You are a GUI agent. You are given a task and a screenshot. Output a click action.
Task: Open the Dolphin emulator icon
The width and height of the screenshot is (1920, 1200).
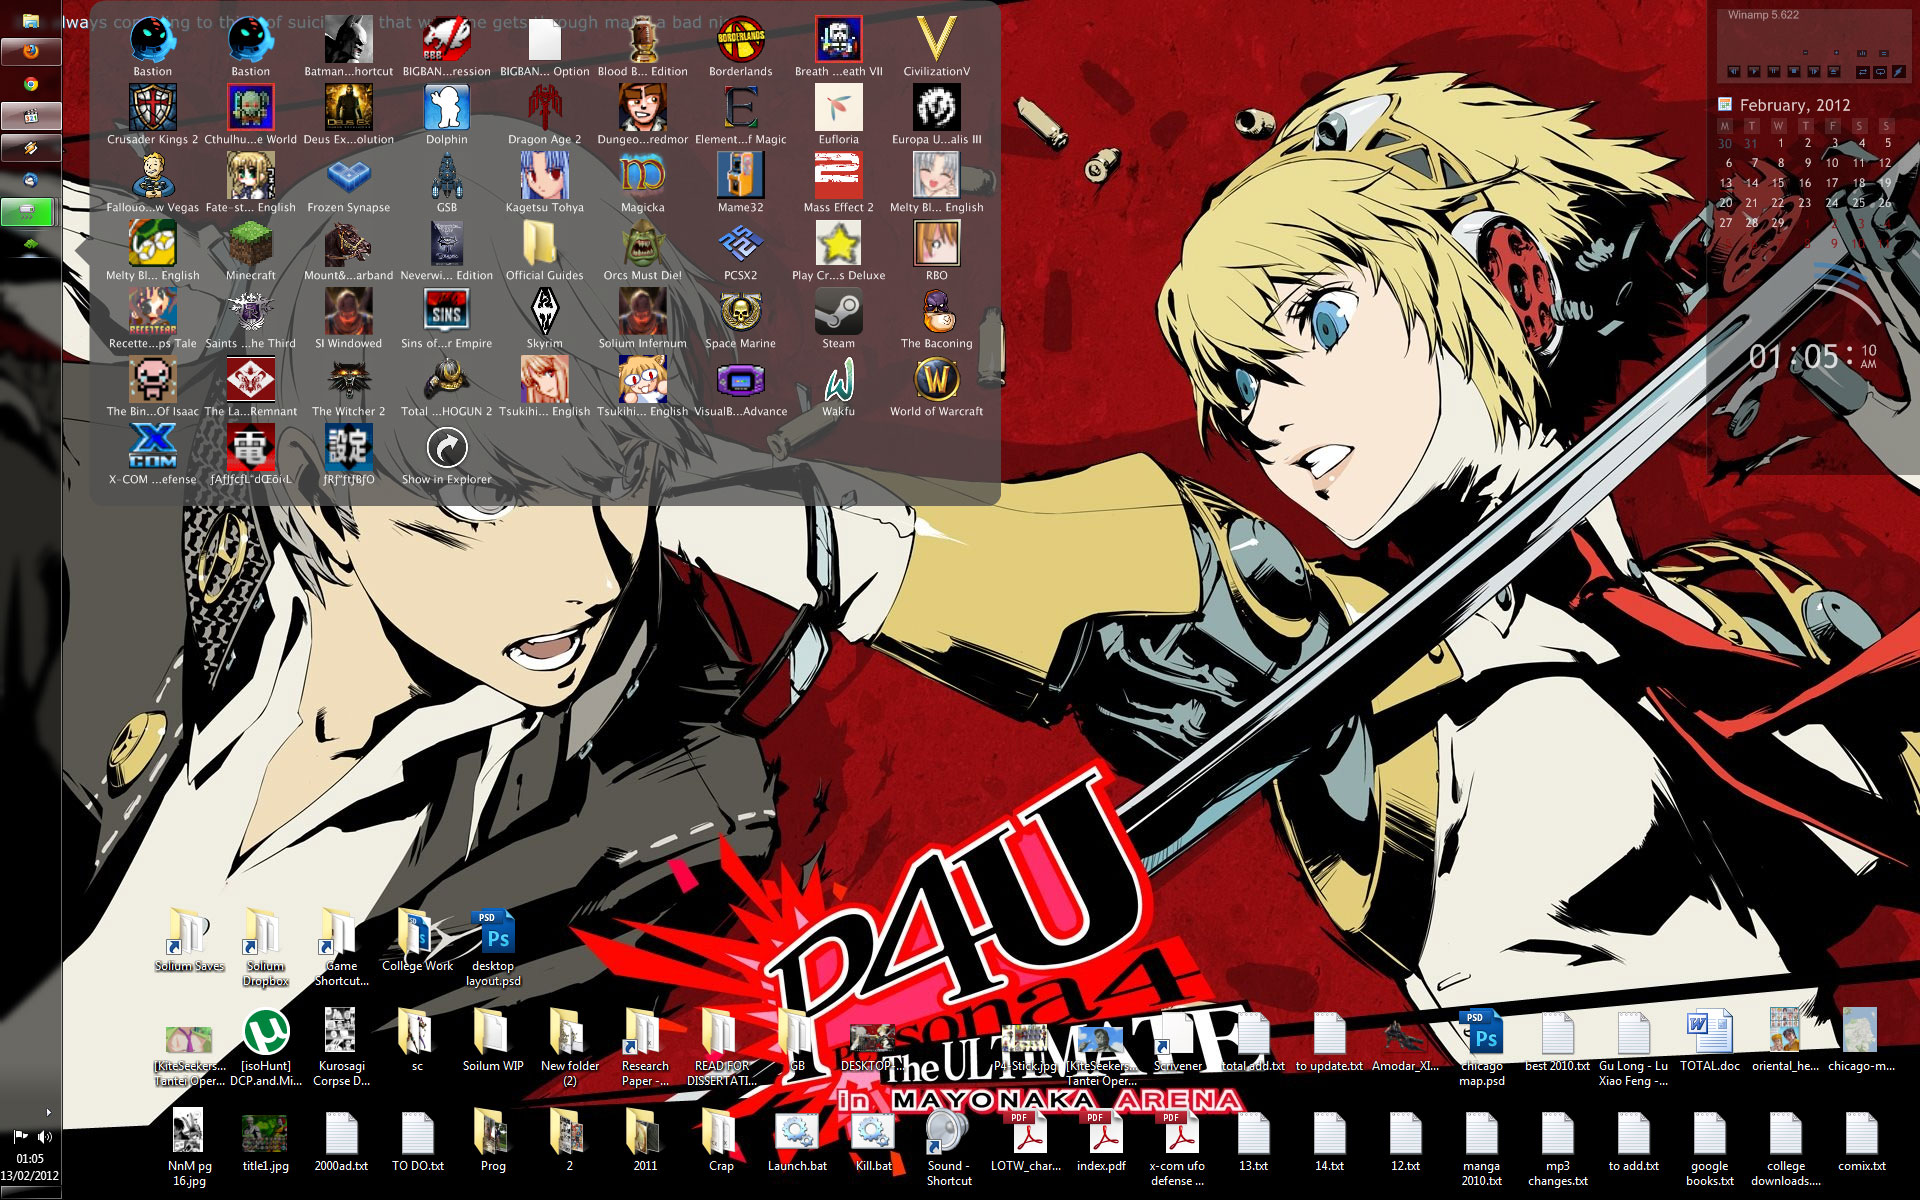tap(446, 115)
